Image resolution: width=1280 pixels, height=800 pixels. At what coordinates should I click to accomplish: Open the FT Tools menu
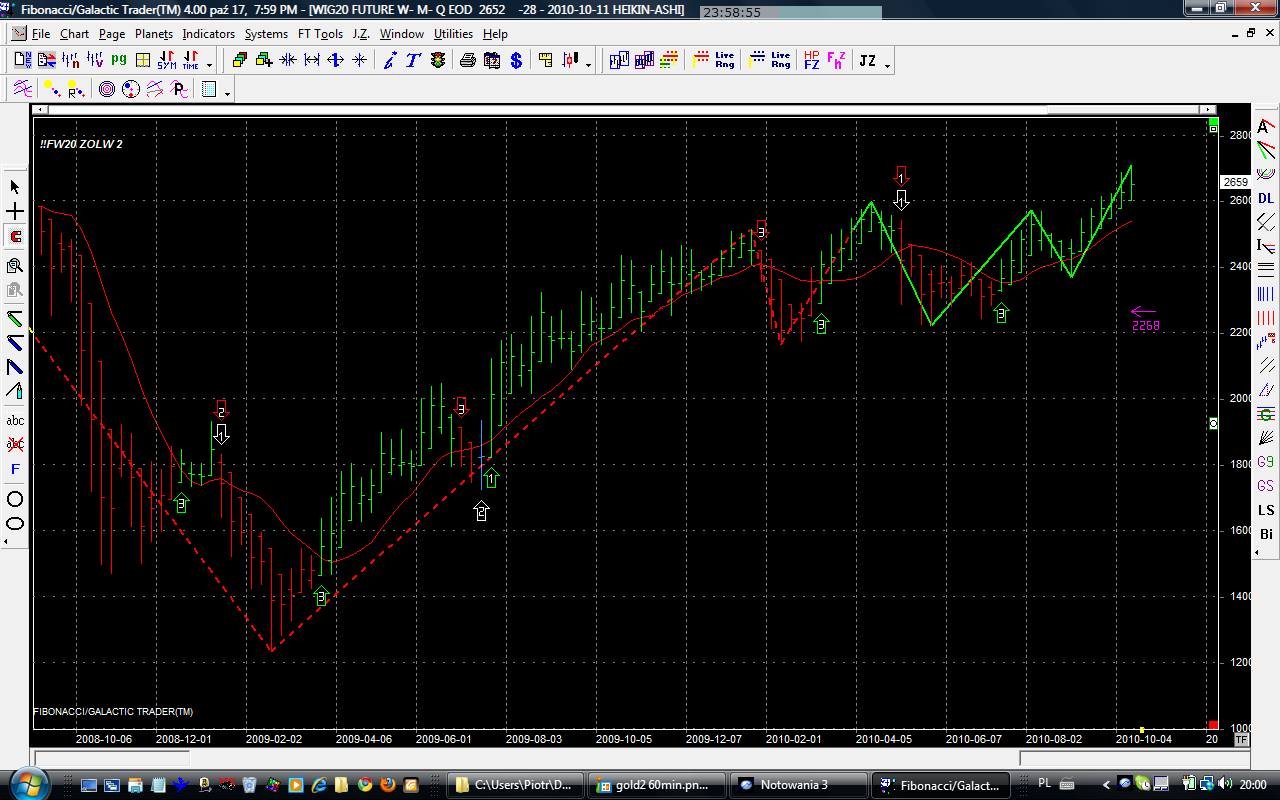(320, 34)
